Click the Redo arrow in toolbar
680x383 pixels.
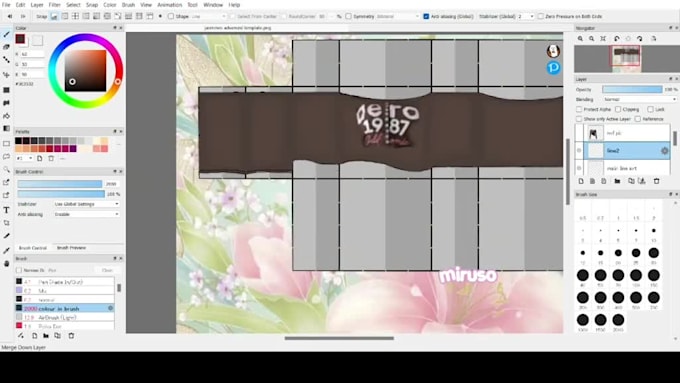(x=23, y=16)
